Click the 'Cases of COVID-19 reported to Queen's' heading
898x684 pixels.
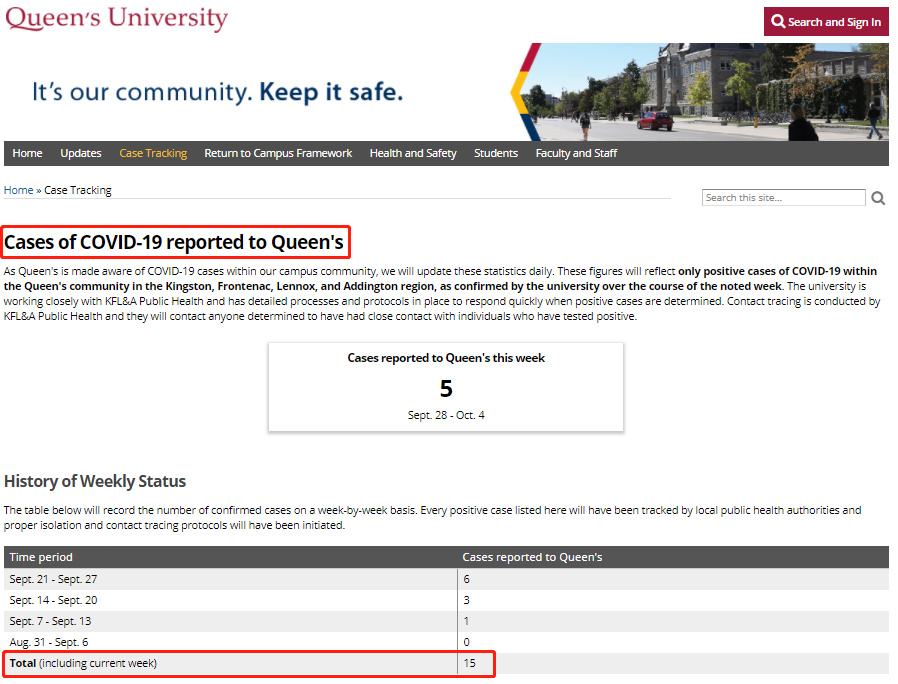coord(174,242)
